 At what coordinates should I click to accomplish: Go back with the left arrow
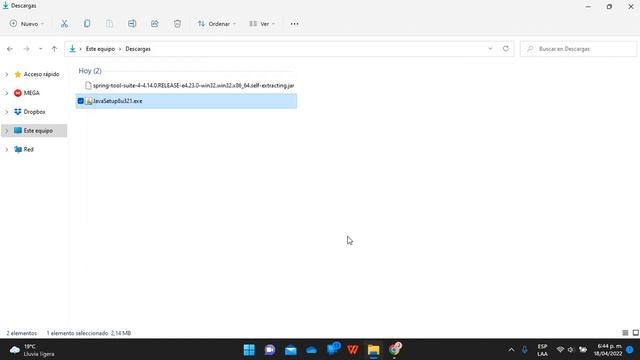tap(10, 49)
